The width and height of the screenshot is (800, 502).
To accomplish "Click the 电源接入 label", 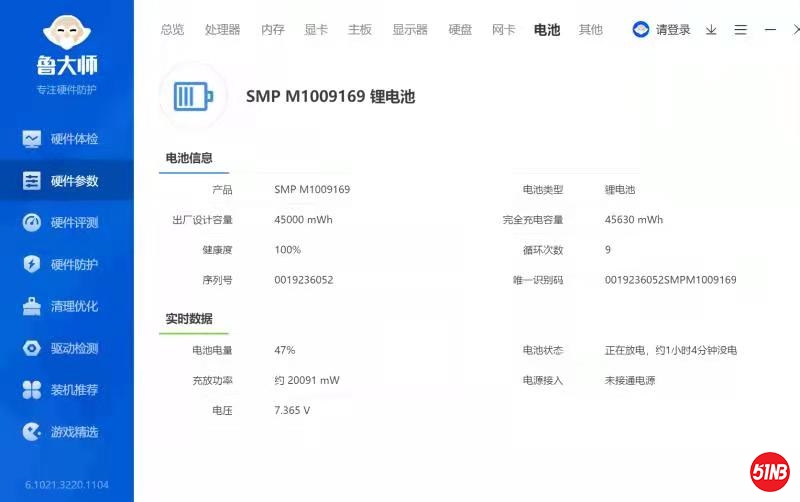I will [543, 381].
